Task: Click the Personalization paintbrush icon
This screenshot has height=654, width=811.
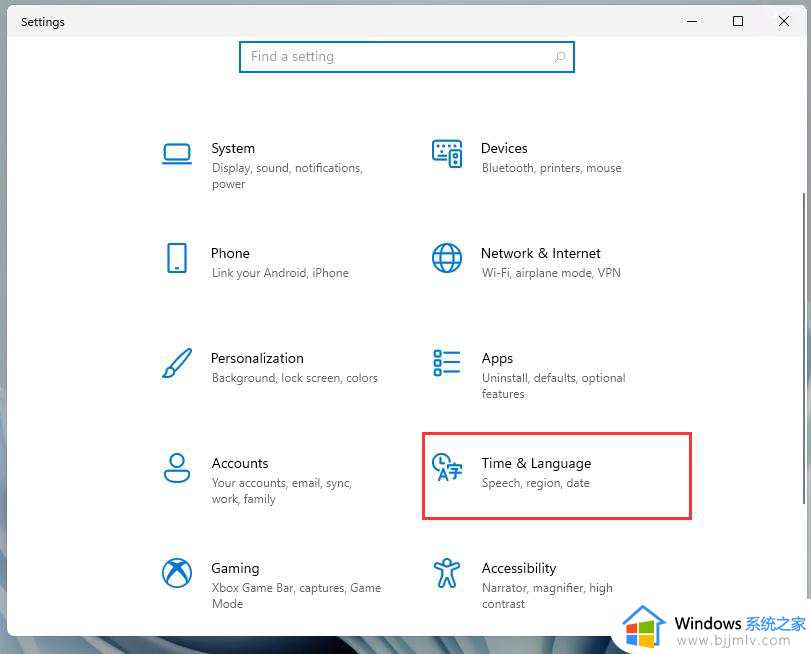Action: click(177, 363)
